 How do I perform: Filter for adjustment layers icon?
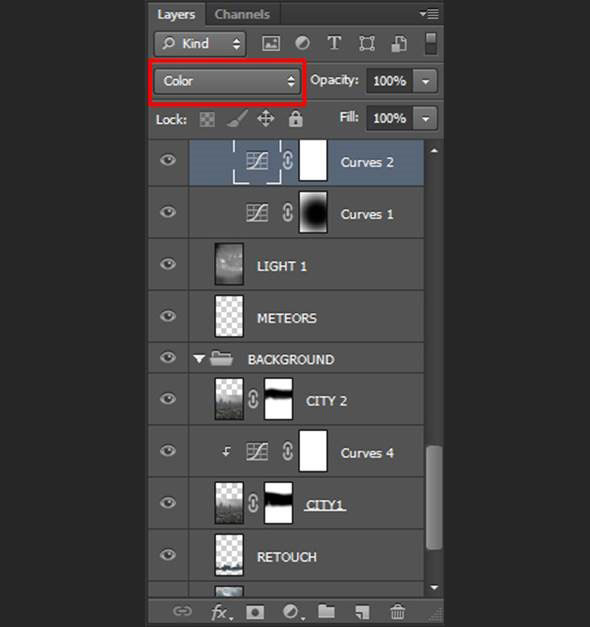point(302,43)
